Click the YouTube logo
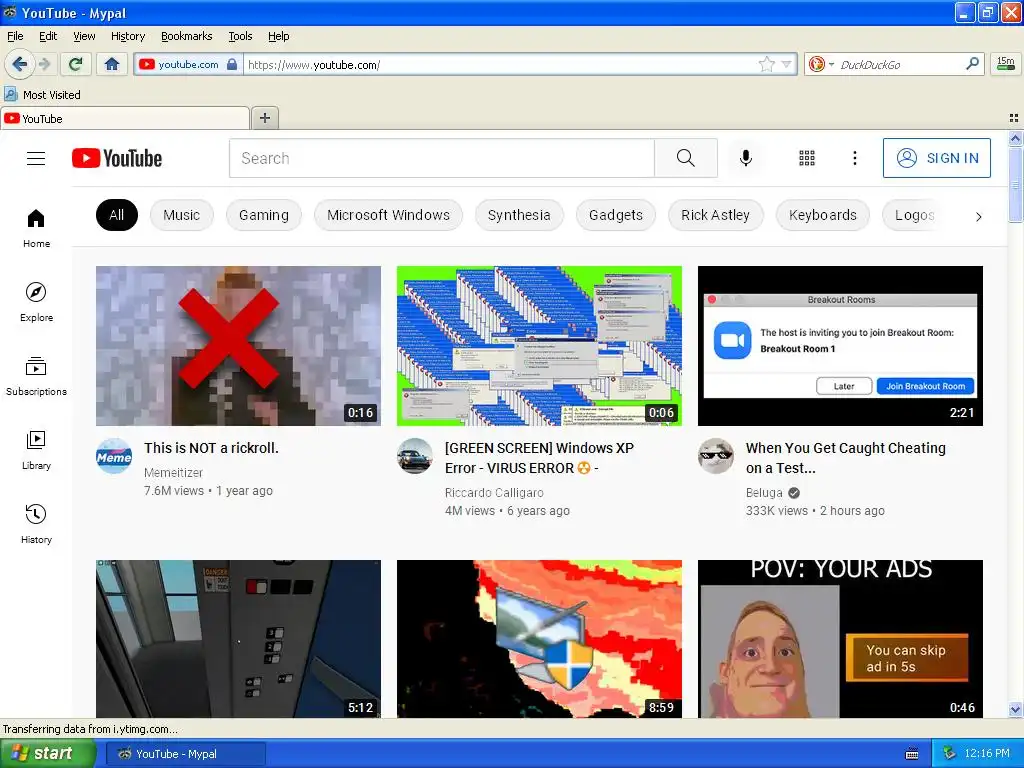The width and height of the screenshot is (1024, 768). click(x=117, y=158)
